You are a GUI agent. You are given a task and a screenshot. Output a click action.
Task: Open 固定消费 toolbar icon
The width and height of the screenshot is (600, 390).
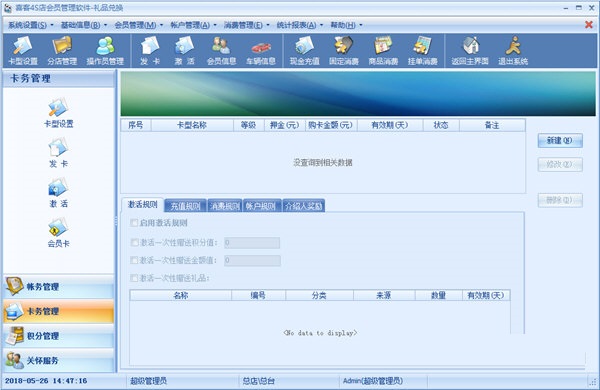(344, 51)
